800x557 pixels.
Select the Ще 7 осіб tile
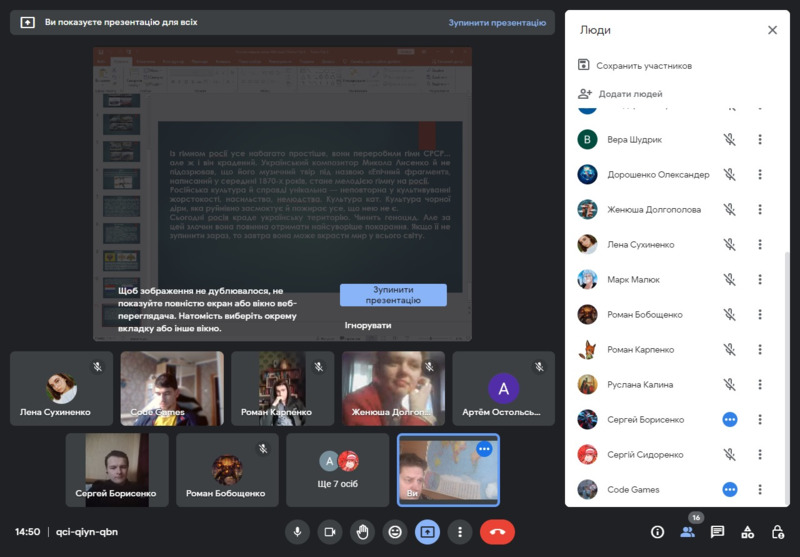click(338, 470)
